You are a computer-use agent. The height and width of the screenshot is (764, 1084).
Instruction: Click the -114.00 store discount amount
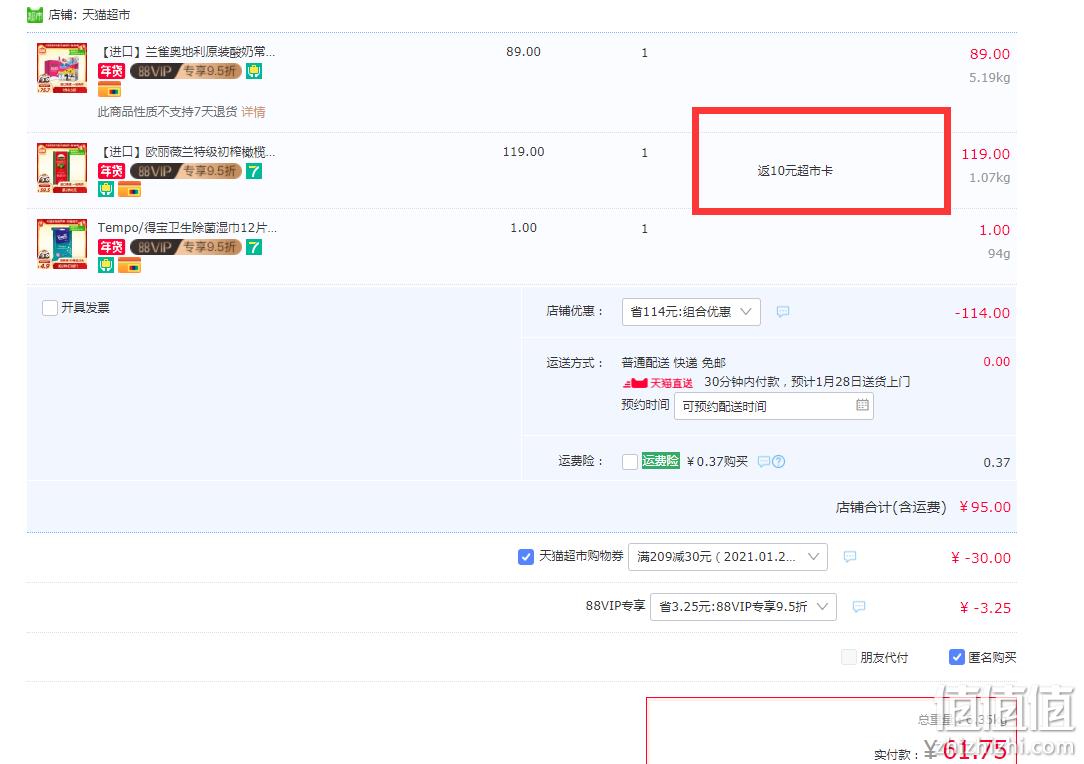[x=982, y=313]
